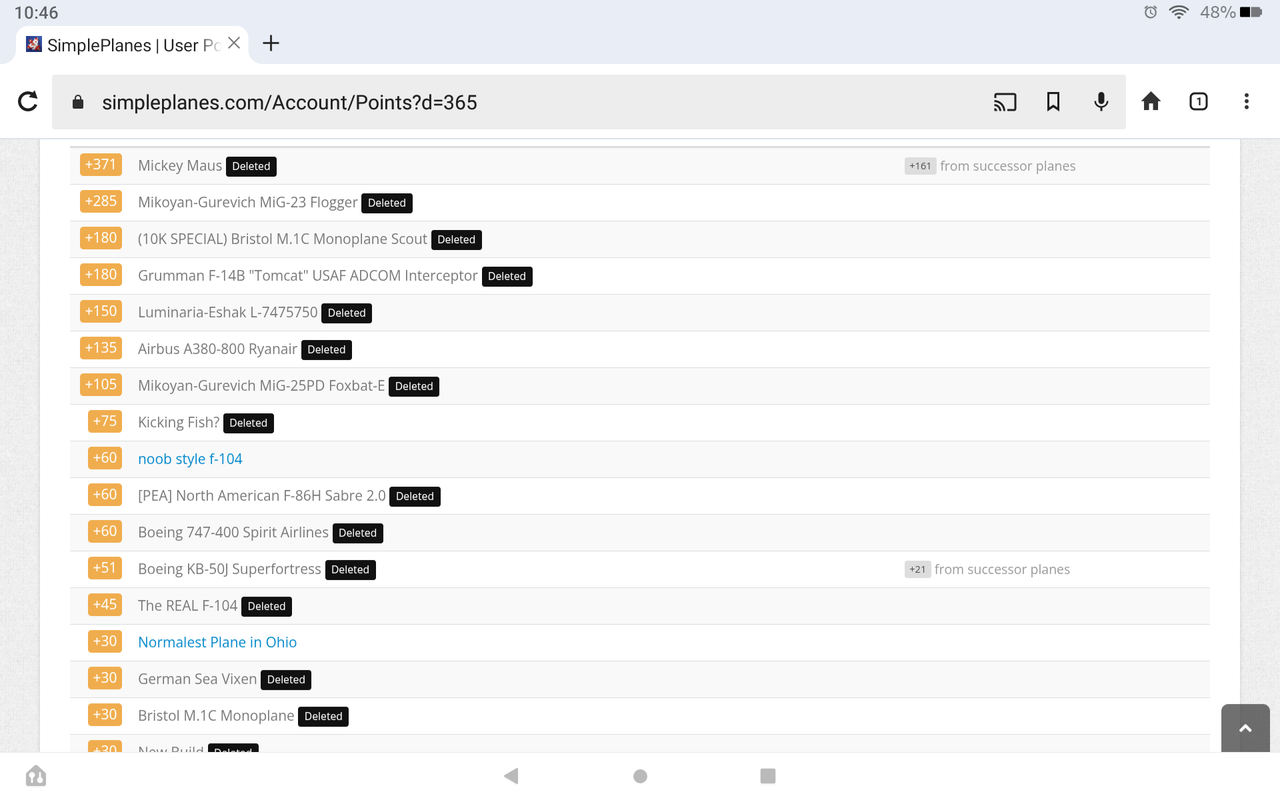Click the Bristol M.1C Monoplane +30 entry

point(216,715)
